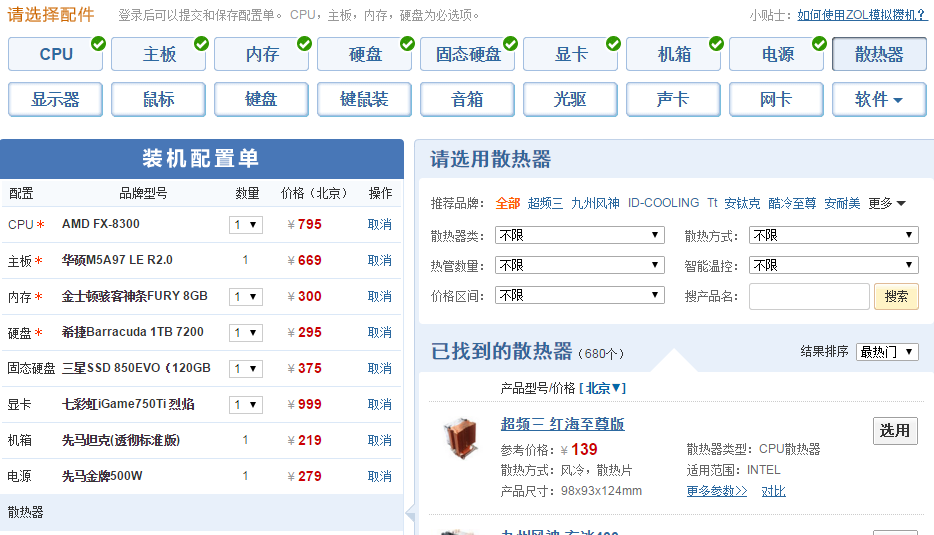Click 选用 for 超频三 红海至尊版

895,431
